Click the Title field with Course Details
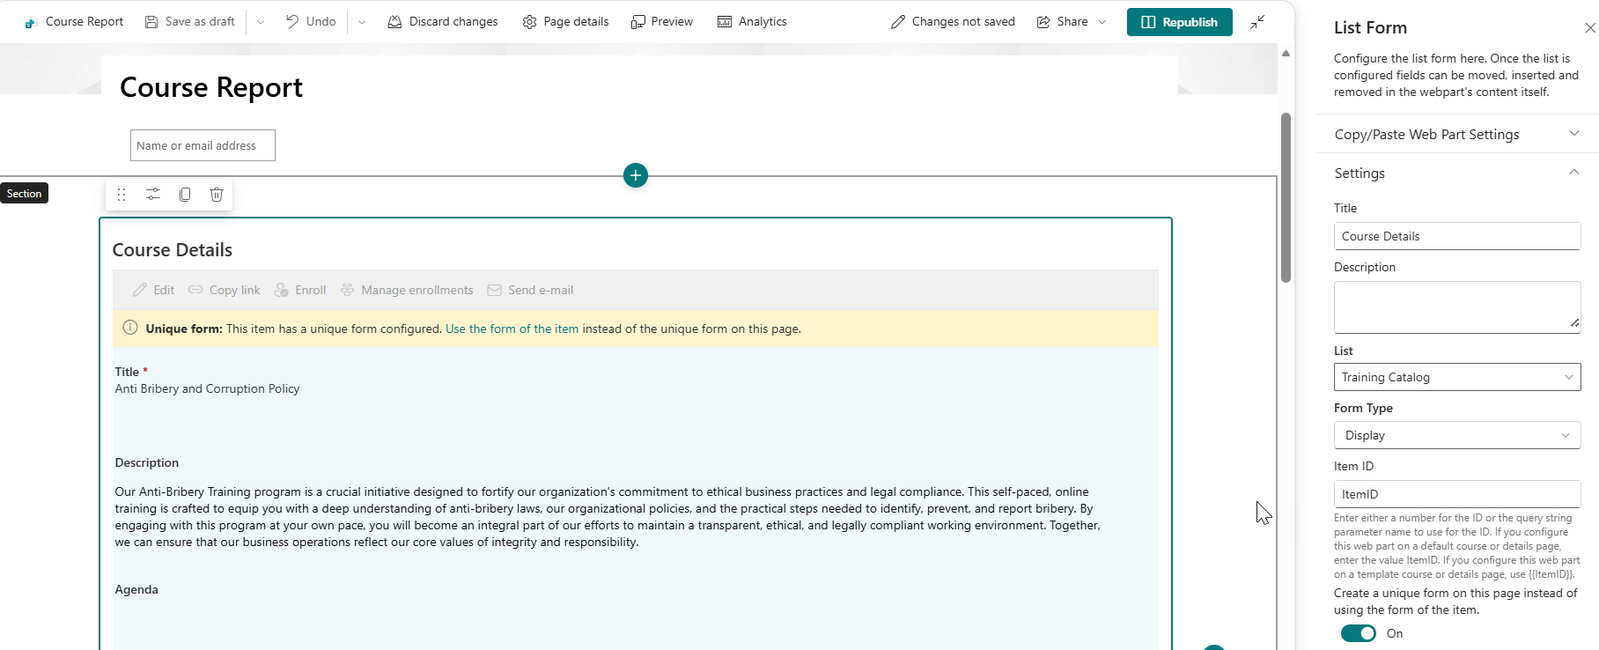 tap(1457, 236)
